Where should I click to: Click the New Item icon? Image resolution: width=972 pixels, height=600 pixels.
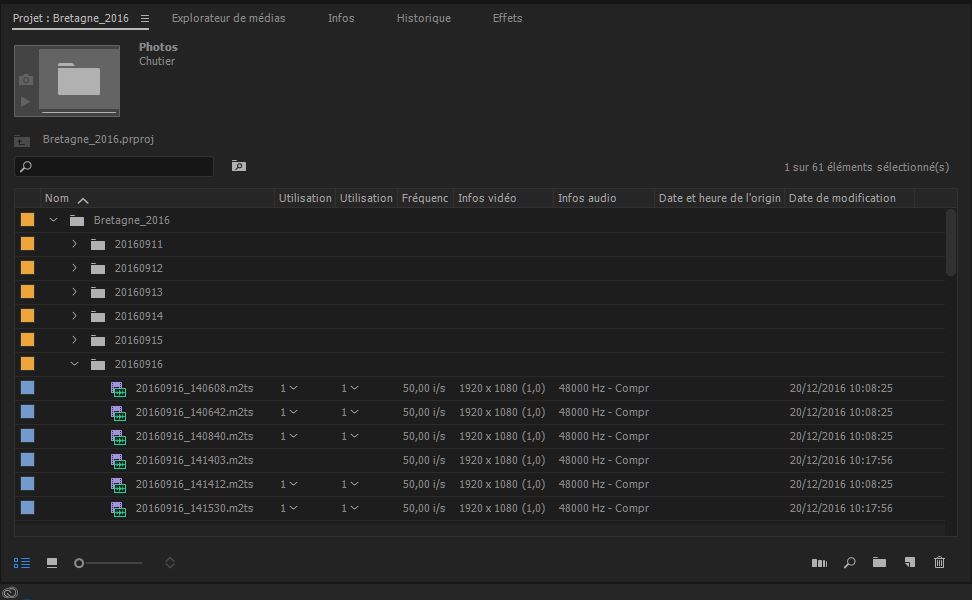tap(909, 563)
